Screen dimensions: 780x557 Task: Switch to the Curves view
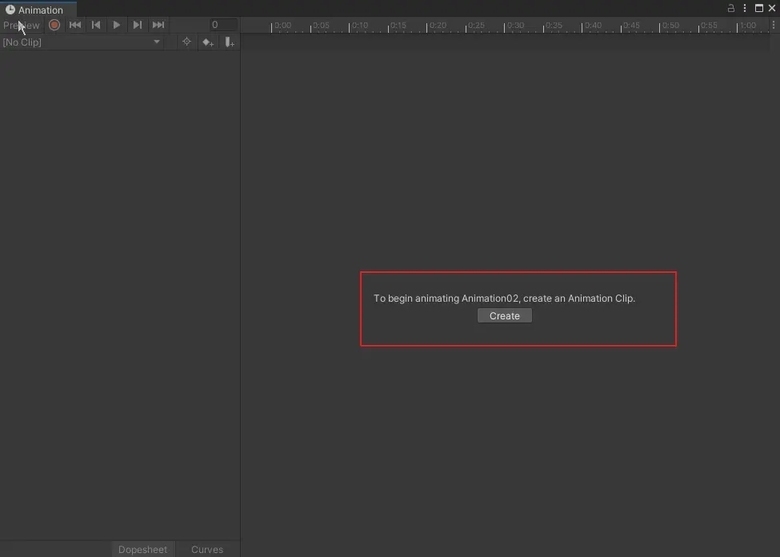click(x=207, y=550)
